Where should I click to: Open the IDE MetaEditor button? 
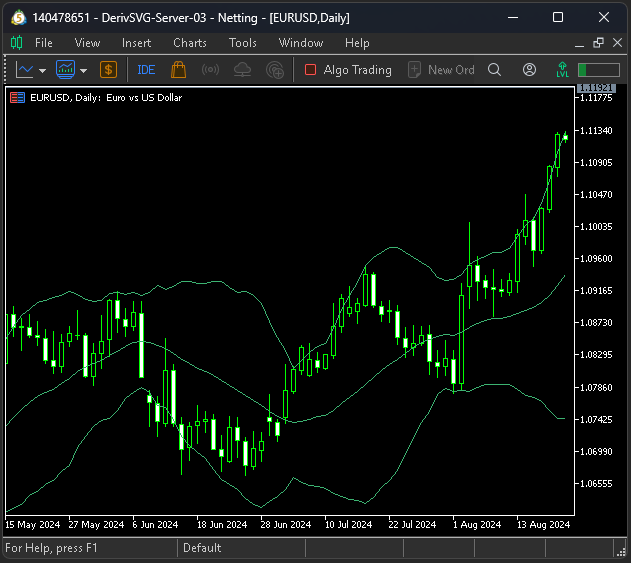(x=146, y=70)
